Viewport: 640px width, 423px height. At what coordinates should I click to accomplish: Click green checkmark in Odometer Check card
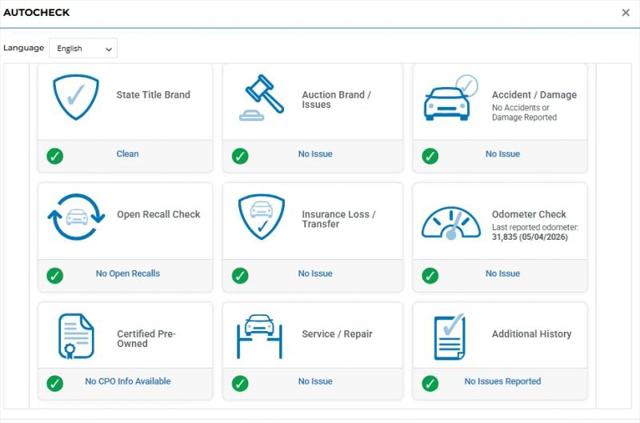tap(430, 276)
